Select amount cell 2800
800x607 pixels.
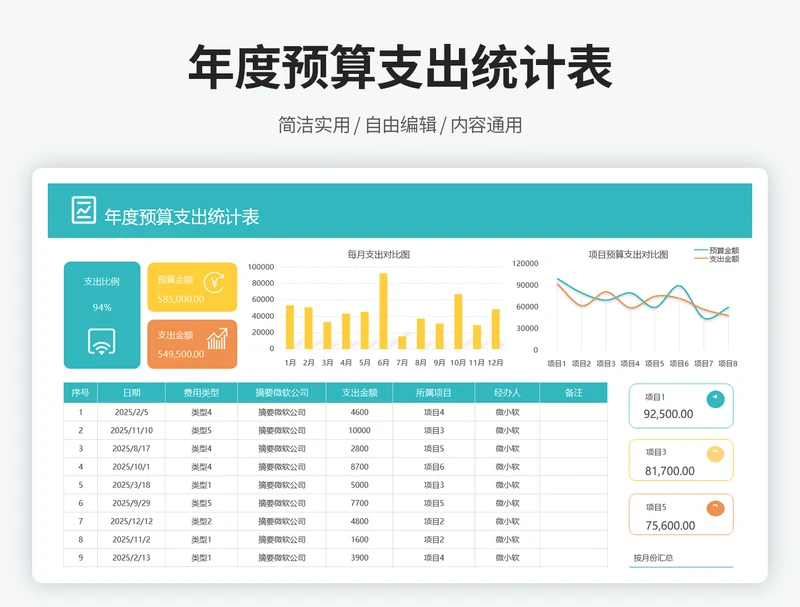point(359,449)
